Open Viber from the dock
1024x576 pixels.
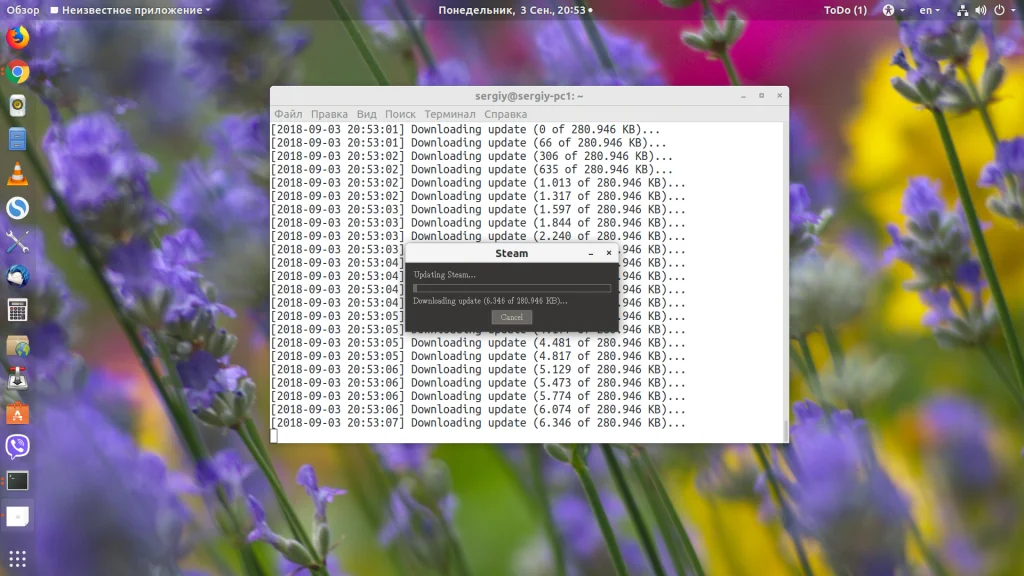tap(18, 447)
